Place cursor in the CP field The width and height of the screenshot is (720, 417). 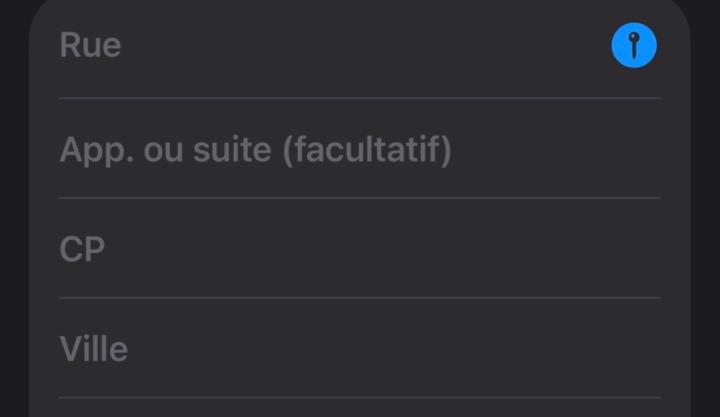coord(360,249)
